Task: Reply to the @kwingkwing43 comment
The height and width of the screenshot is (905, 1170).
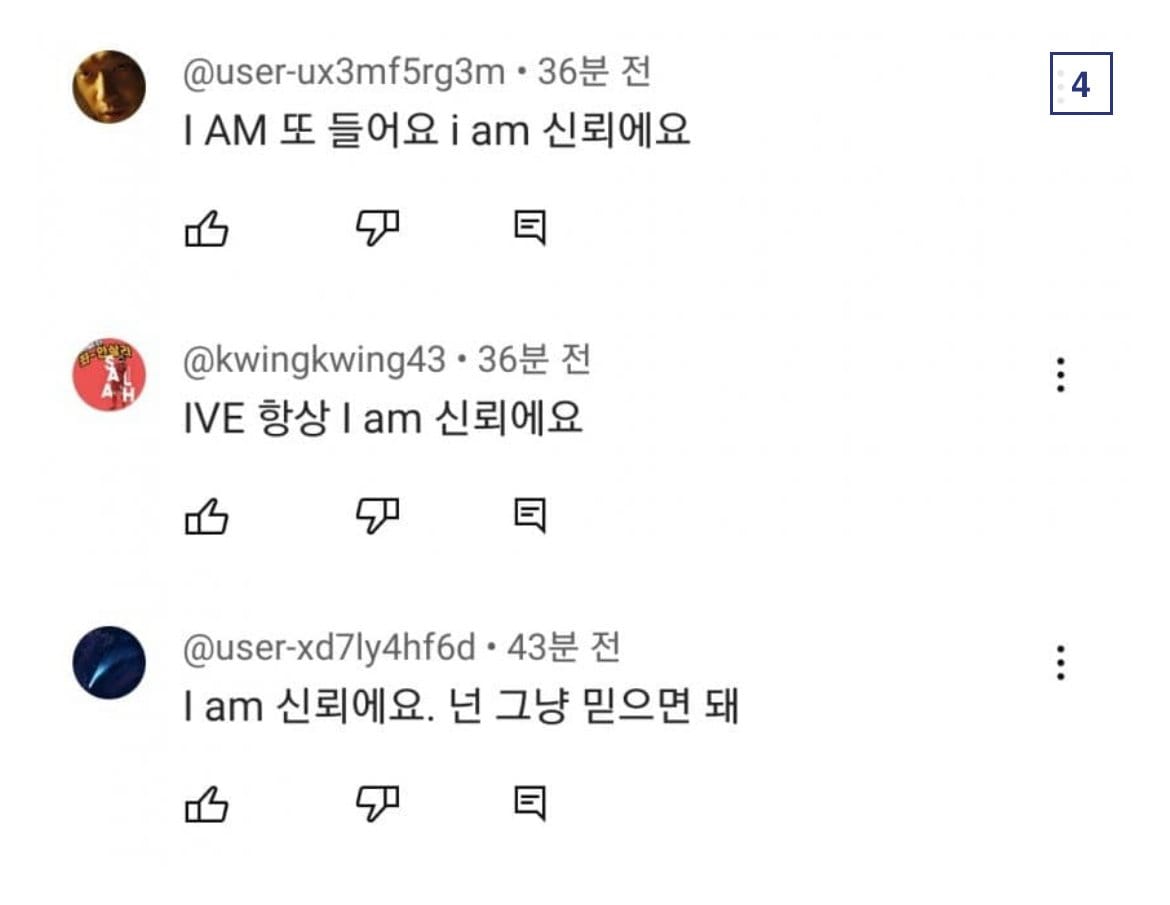Action: tap(530, 516)
